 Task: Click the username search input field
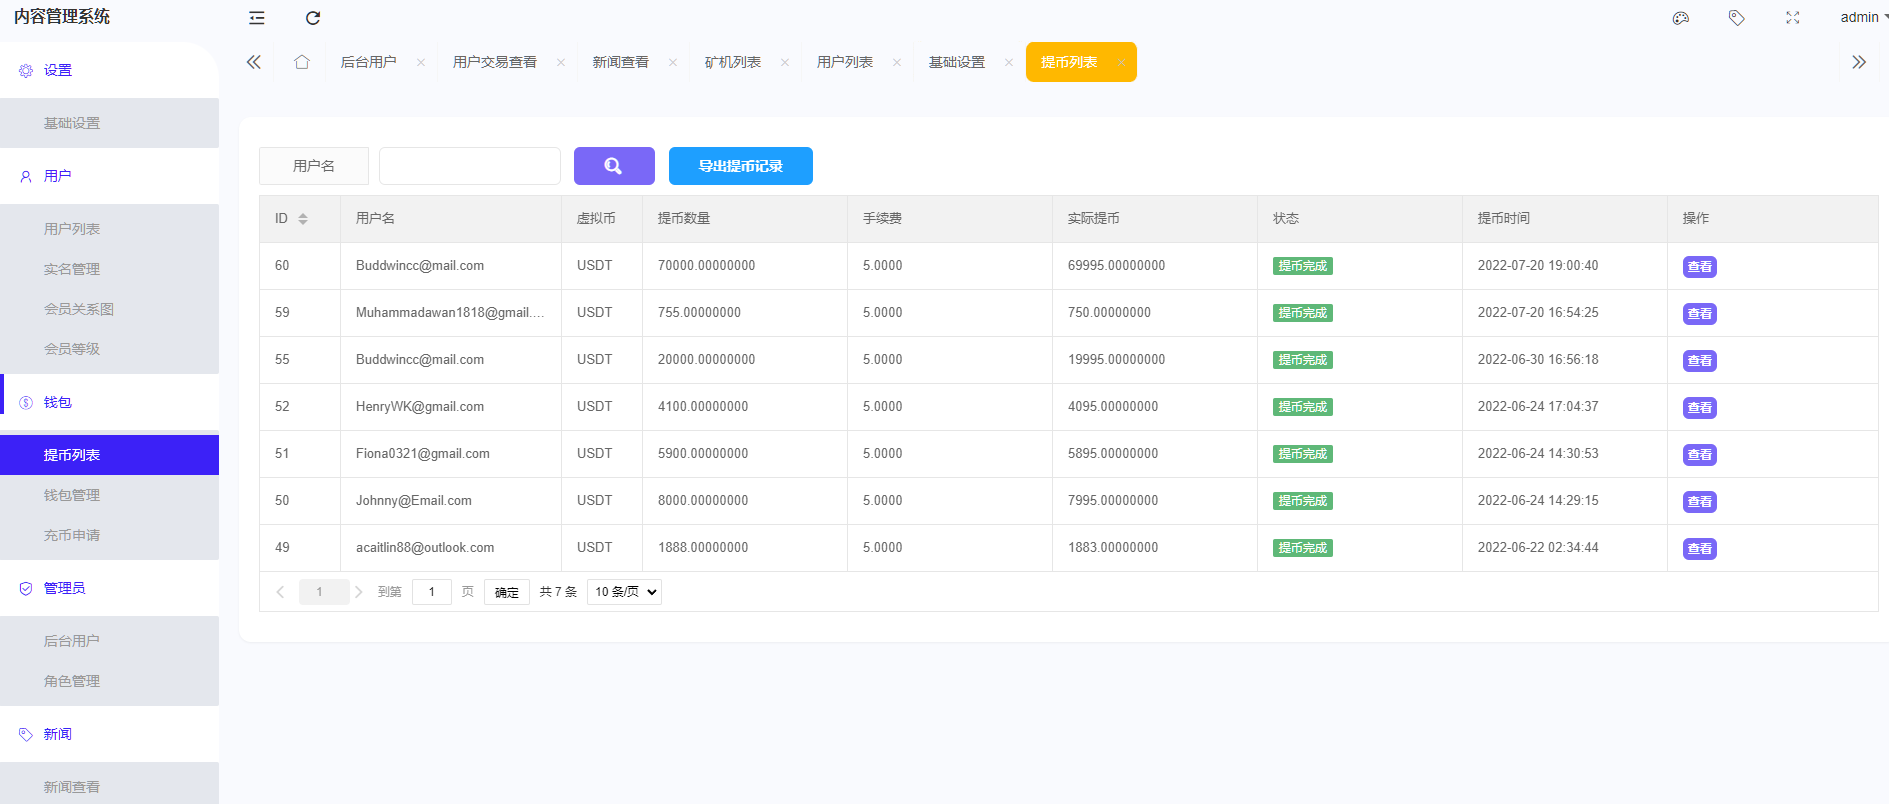click(469, 166)
